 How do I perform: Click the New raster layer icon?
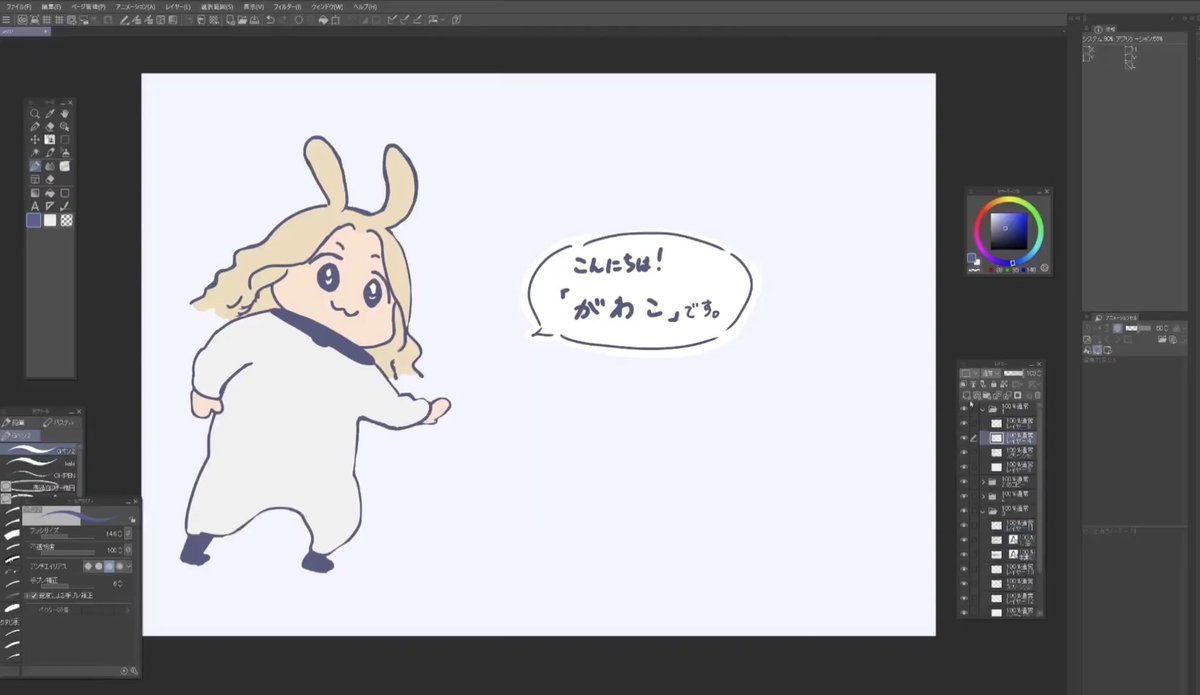[x=965, y=394]
